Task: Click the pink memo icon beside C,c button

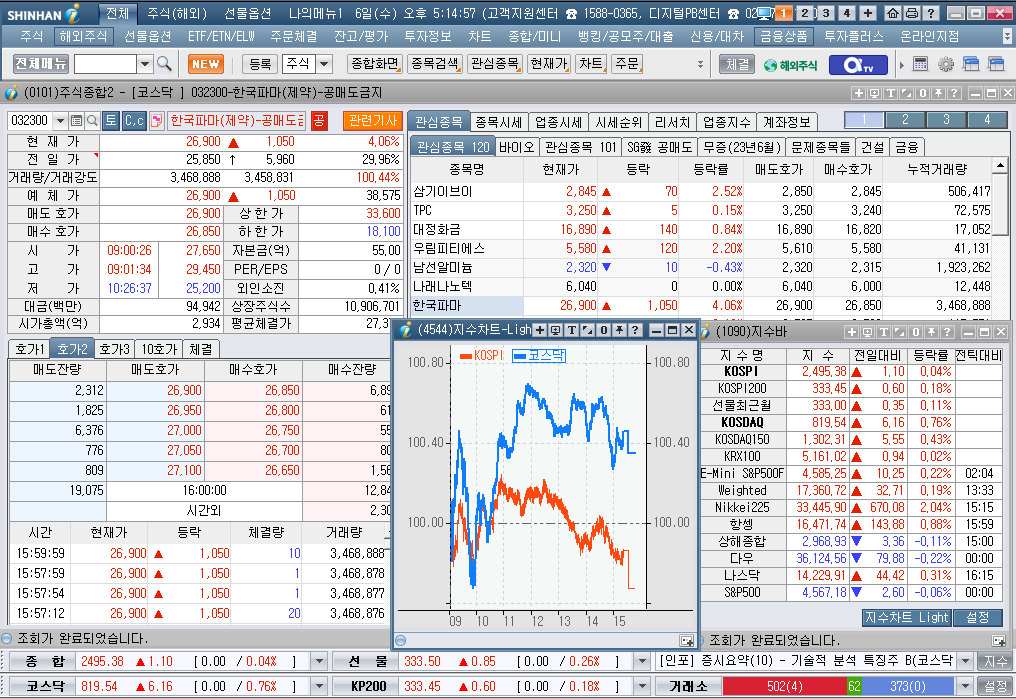Action: (x=156, y=120)
